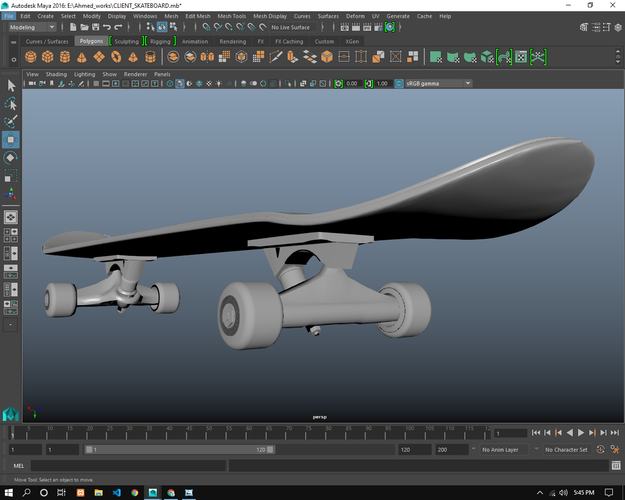This screenshot has width=625, height=500.
Task: Save the current scene file icon
Action: (x=96, y=27)
